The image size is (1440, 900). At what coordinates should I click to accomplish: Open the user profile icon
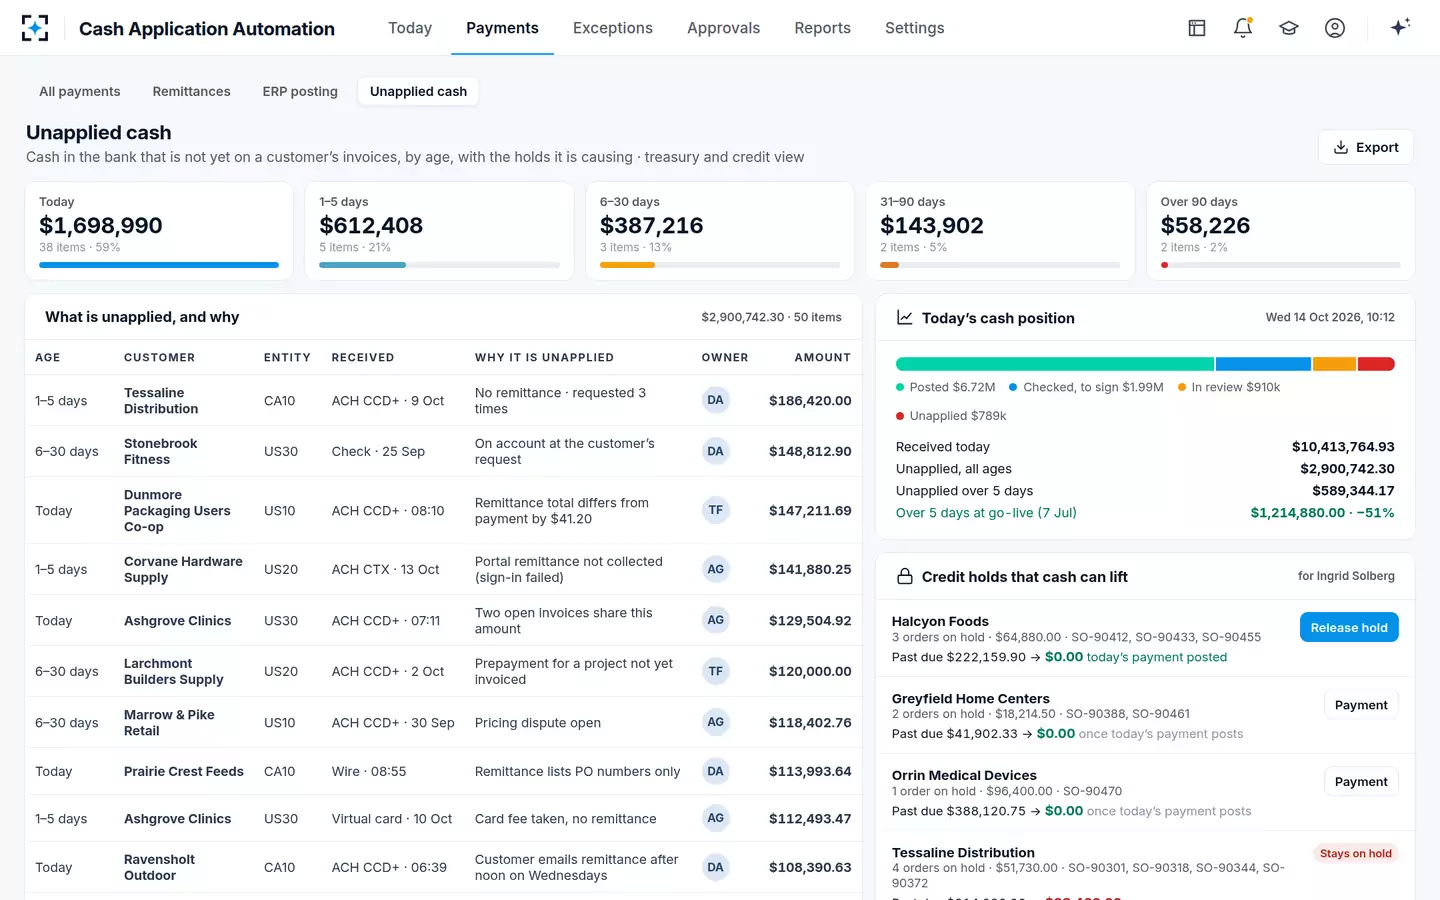point(1335,28)
